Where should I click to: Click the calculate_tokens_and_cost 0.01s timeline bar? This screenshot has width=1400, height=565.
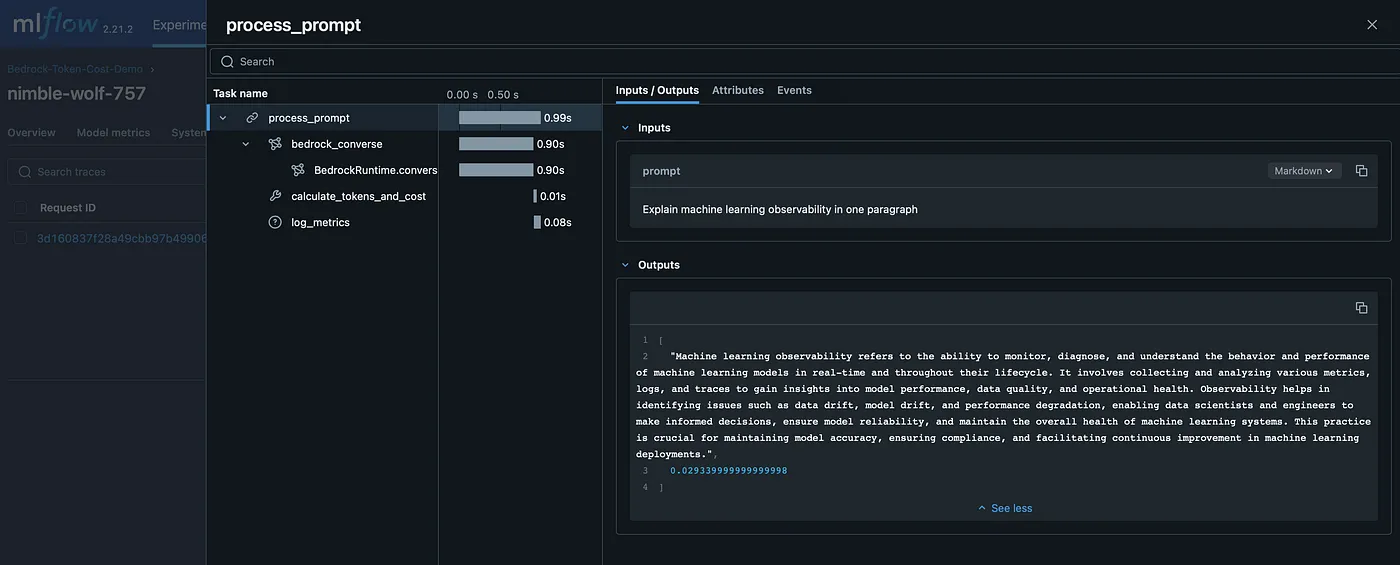(x=535, y=196)
